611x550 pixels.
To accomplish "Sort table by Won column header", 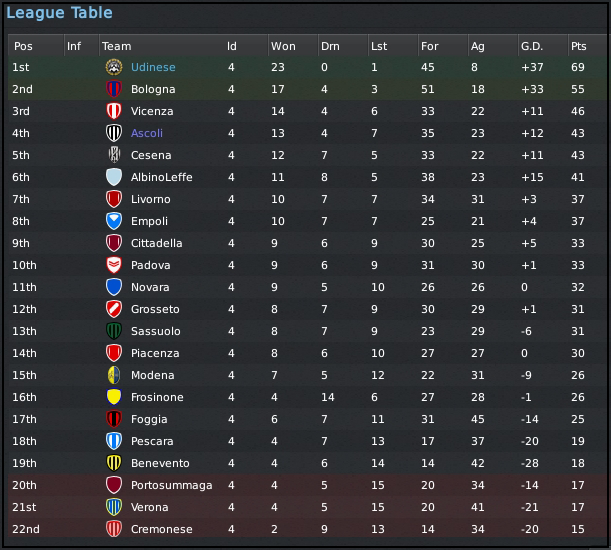I will pos(283,46).
